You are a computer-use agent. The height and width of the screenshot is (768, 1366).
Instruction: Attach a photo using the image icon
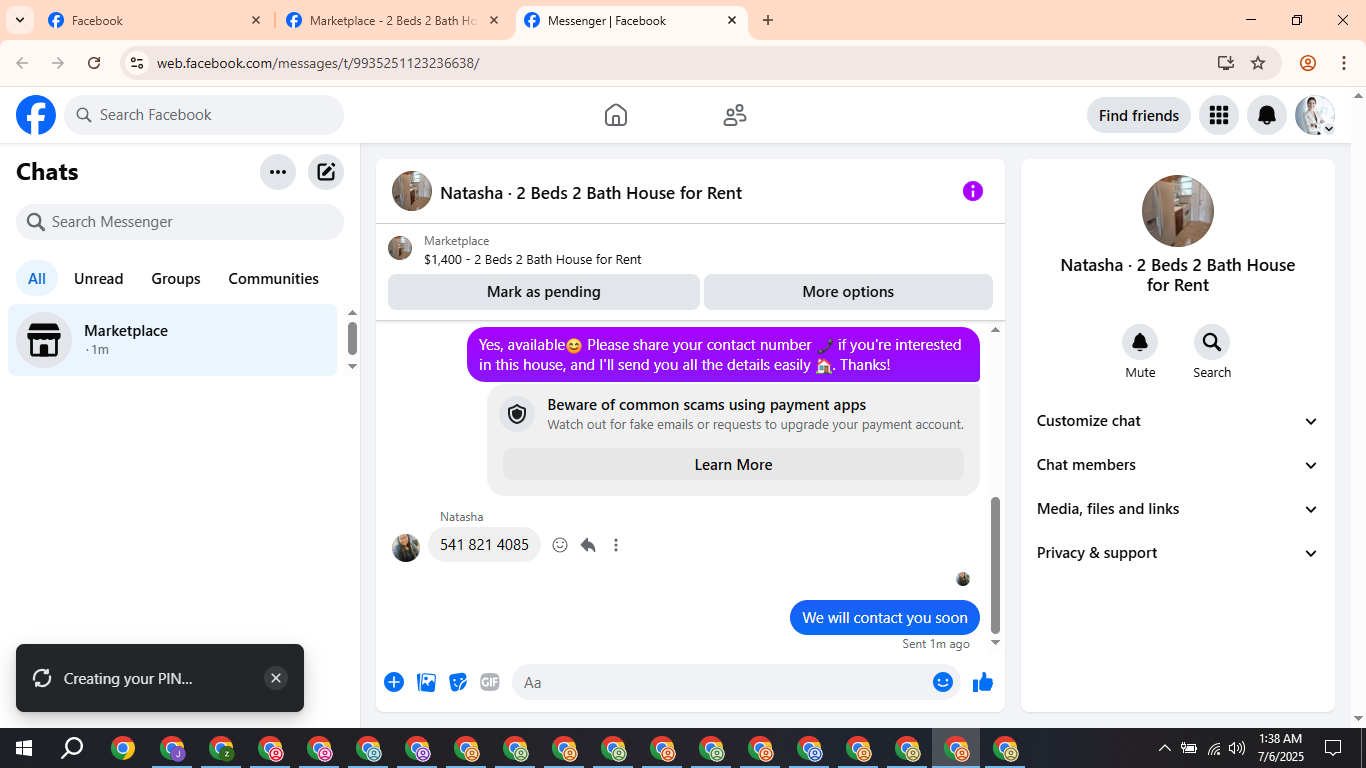(x=426, y=682)
